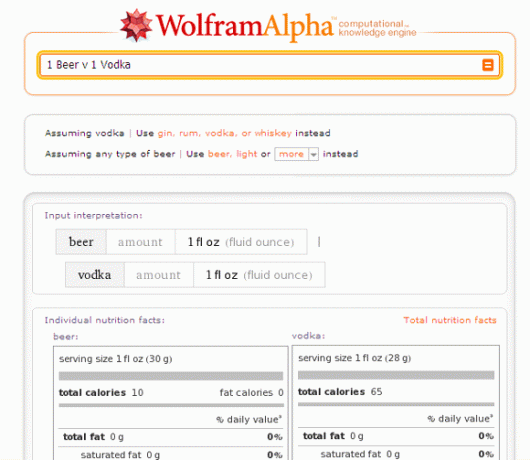530x460 pixels.
Task: Click beer 'total calories 10' value
Action: coord(101,392)
